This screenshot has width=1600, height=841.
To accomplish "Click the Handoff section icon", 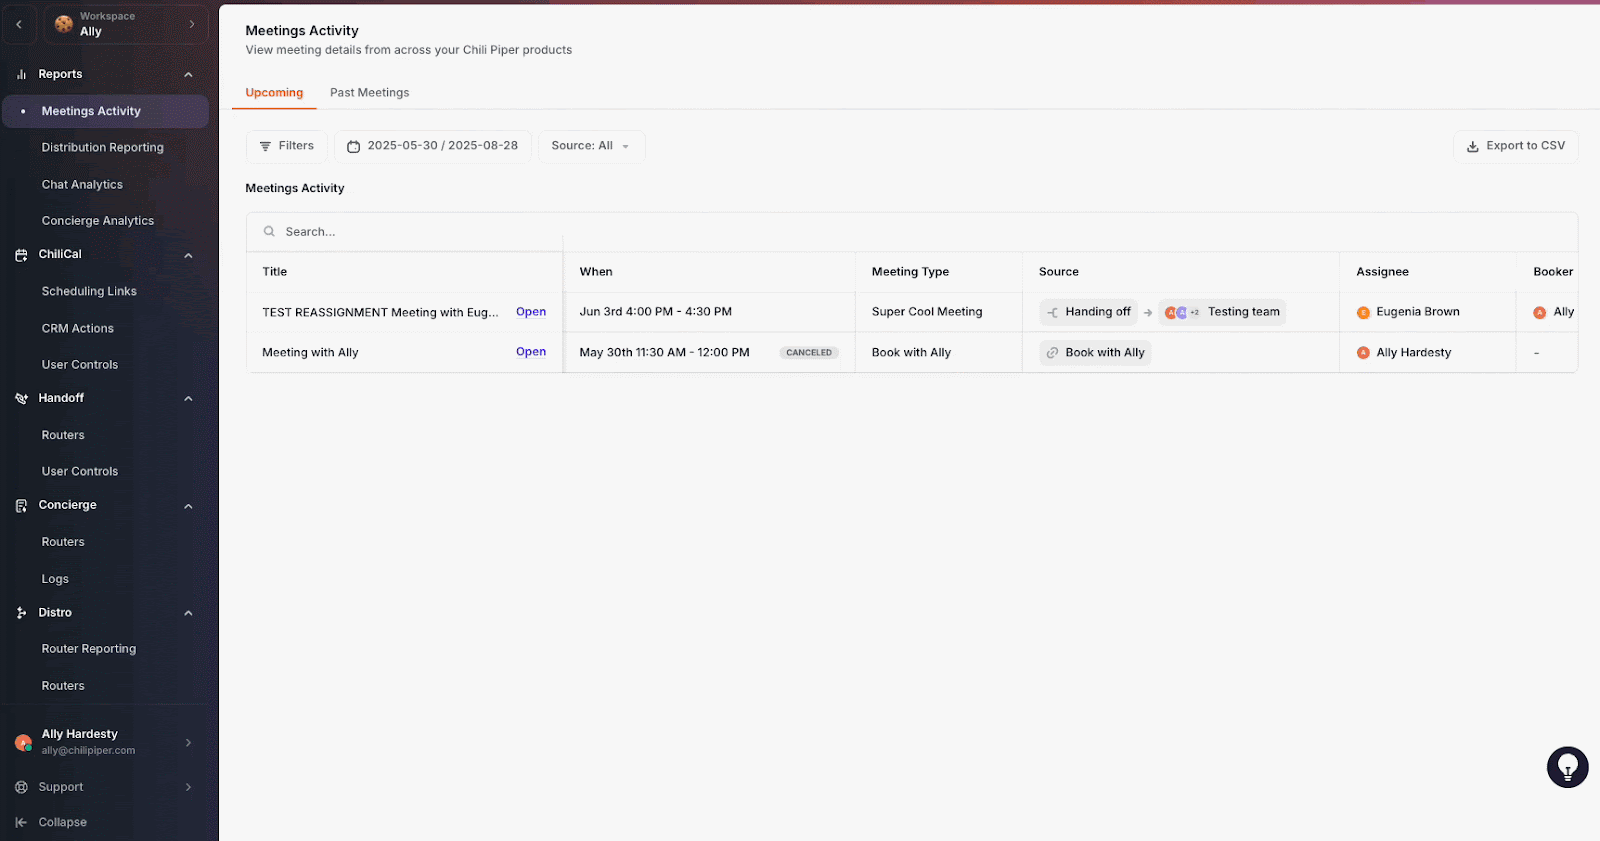I will tap(21, 398).
